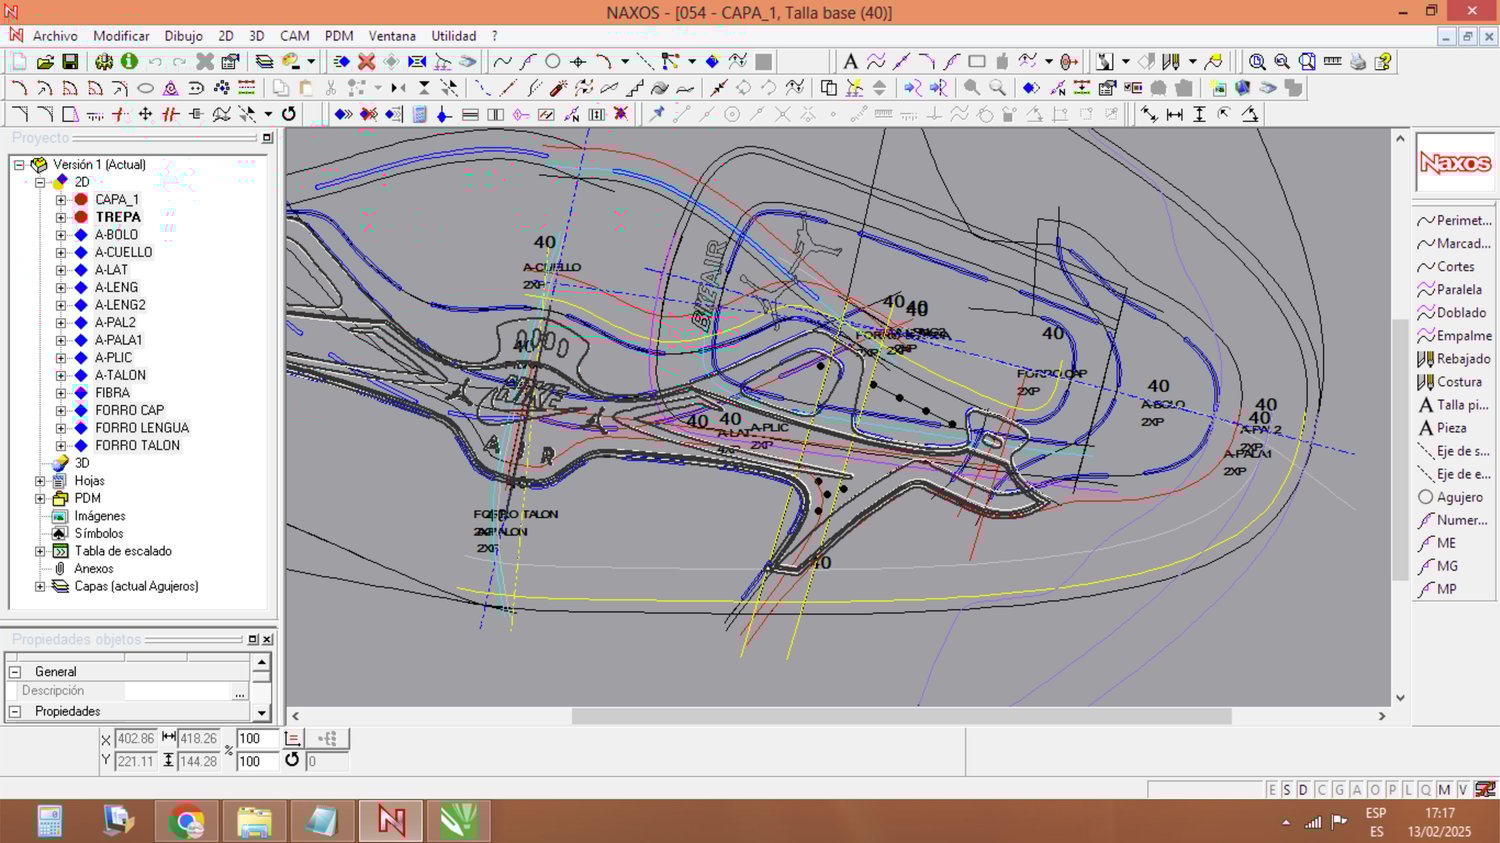Expand the TREPA layer node
The width and height of the screenshot is (1500, 843).
pos(61,217)
